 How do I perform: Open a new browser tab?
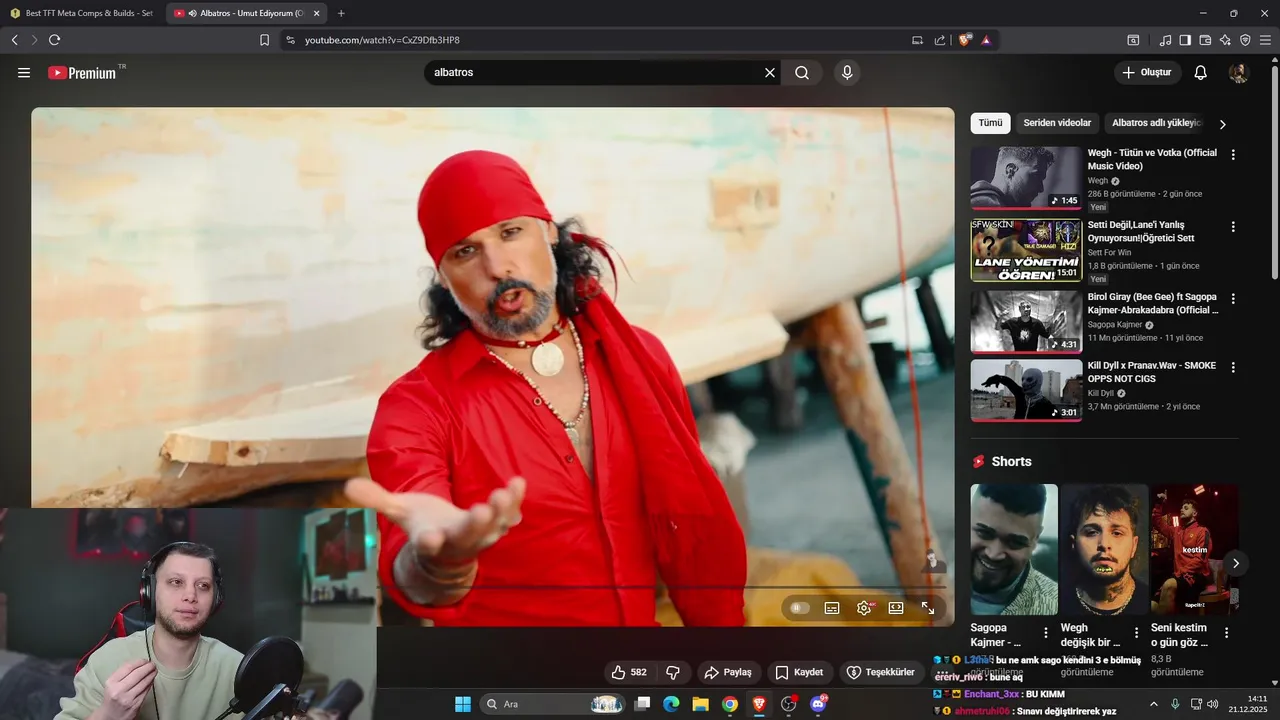(x=341, y=13)
